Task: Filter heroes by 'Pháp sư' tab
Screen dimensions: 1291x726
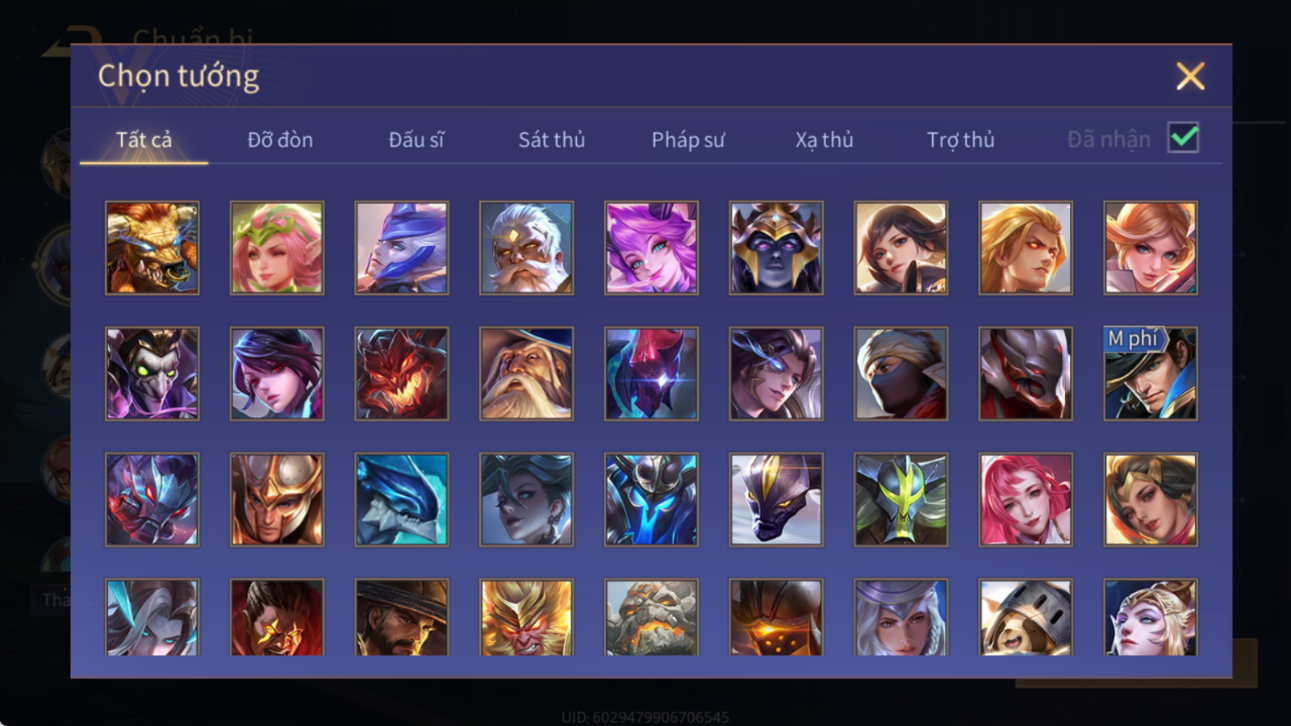Action: pyautogui.click(x=688, y=140)
